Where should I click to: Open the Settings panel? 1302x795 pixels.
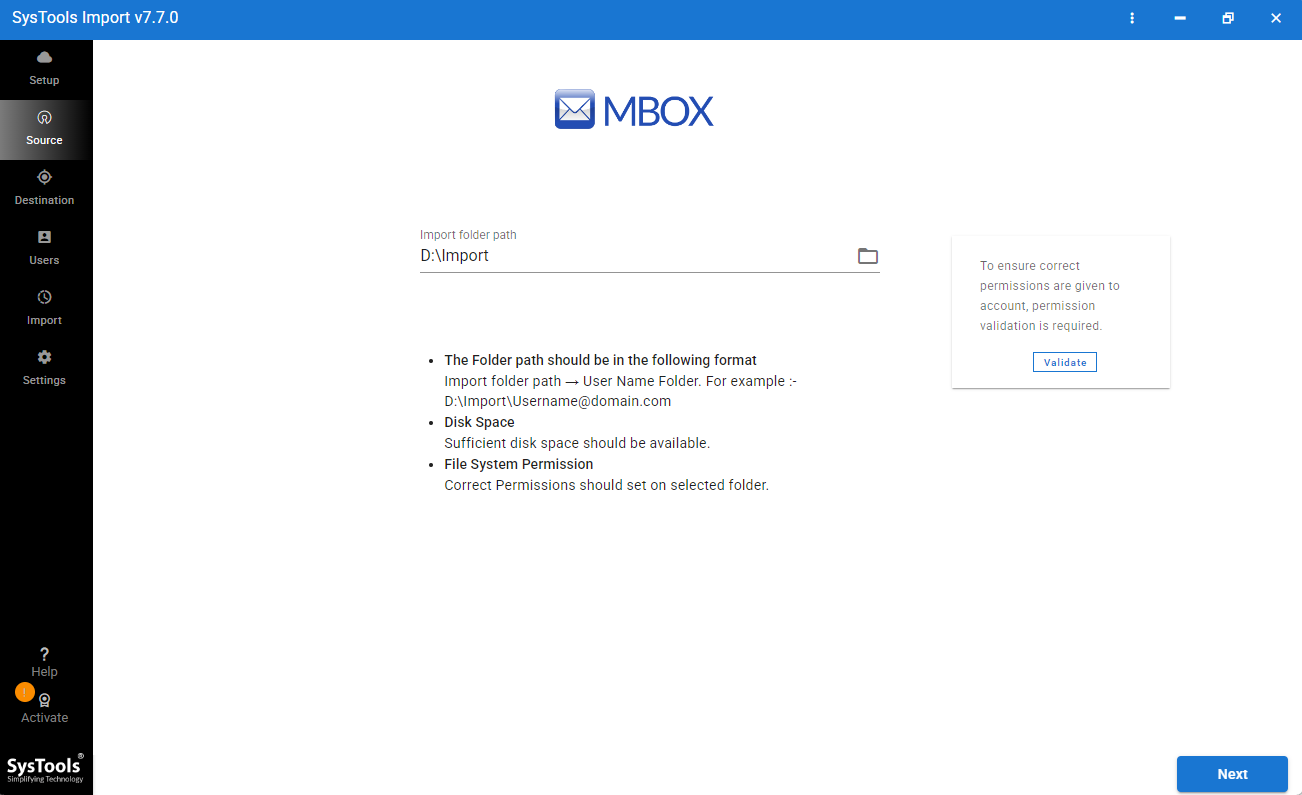coord(44,368)
